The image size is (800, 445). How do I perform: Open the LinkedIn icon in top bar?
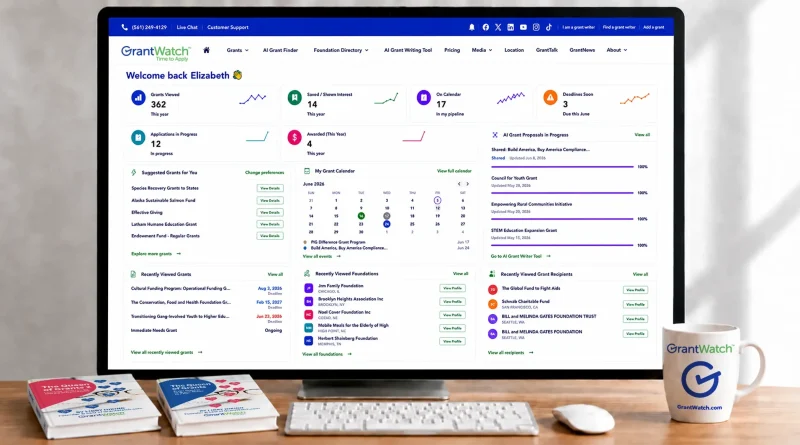[x=511, y=27]
